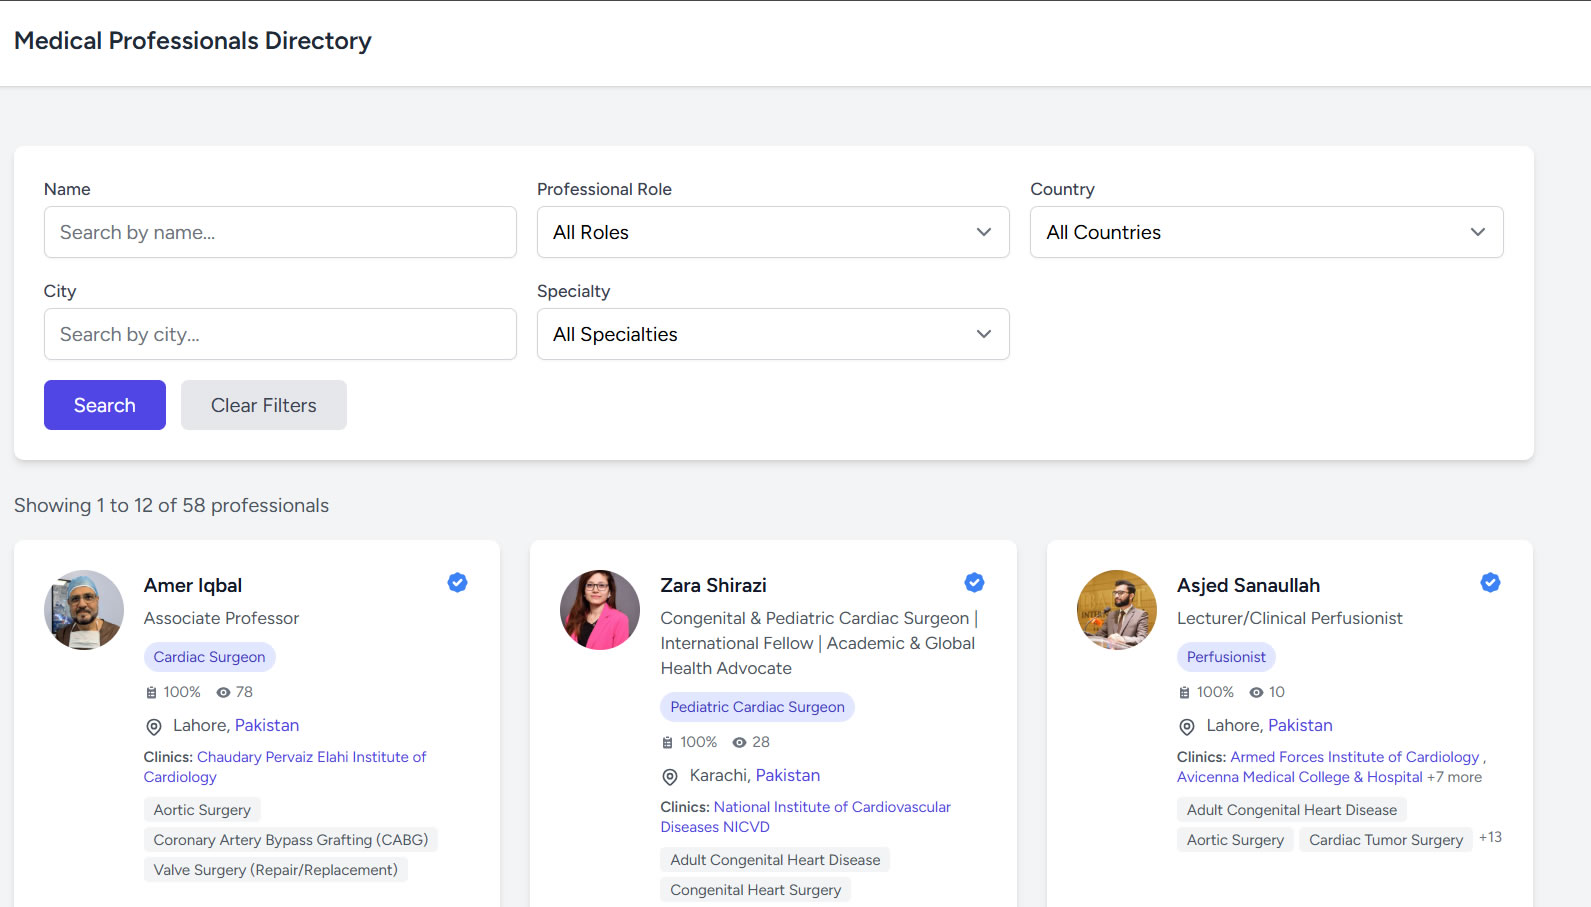Click into the Search by city field
This screenshot has height=907, width=1591.
[x=280, y=334]
